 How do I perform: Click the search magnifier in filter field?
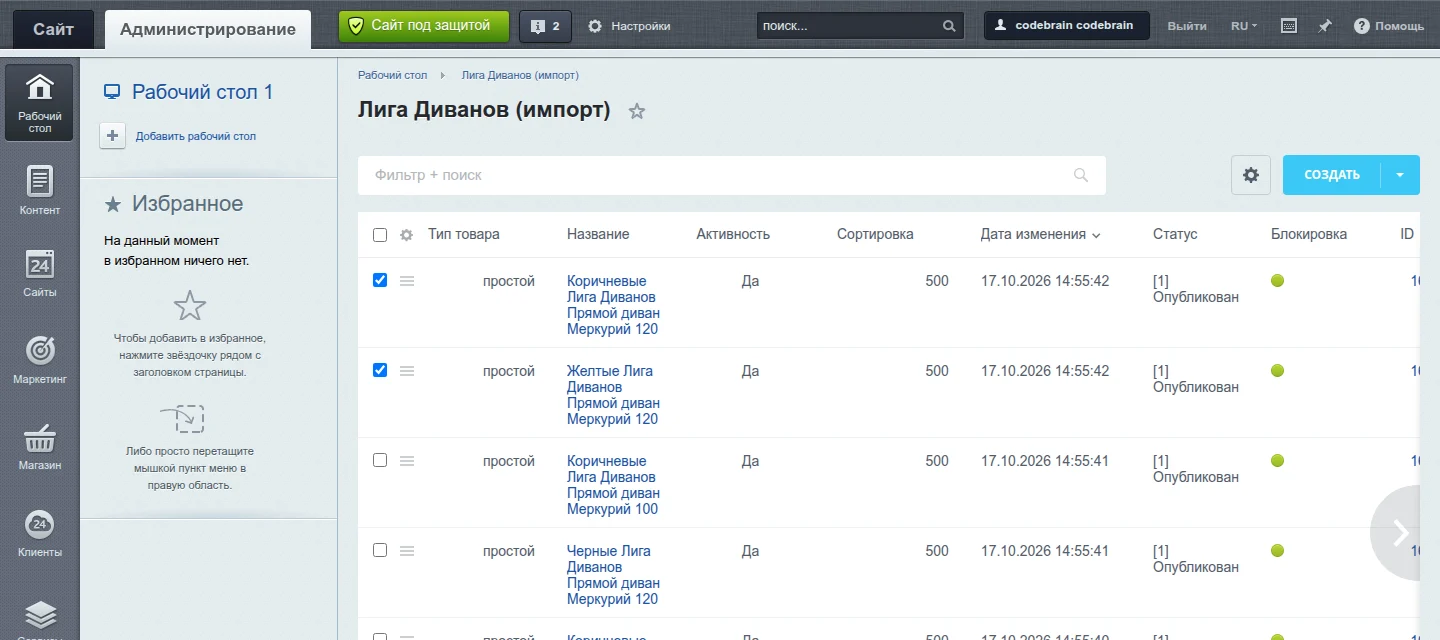click(1081, 175)
